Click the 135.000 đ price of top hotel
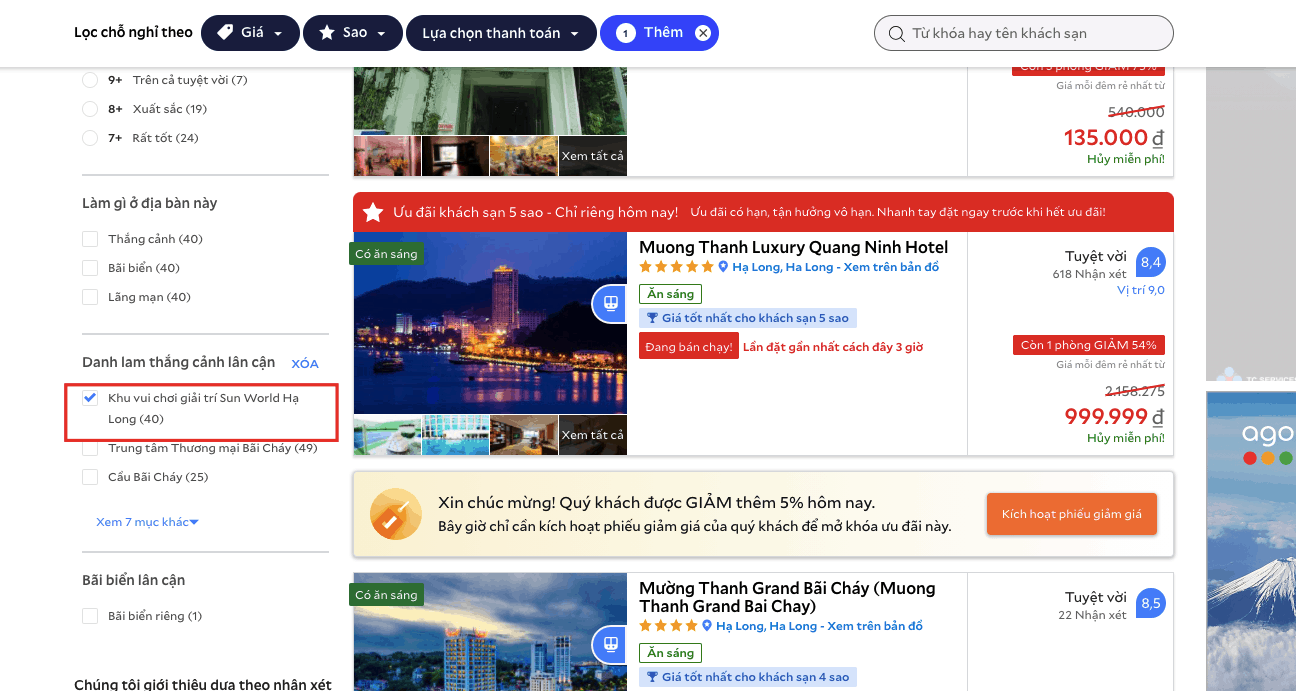Screen dimensions: 1296x691 [1114, 138]
